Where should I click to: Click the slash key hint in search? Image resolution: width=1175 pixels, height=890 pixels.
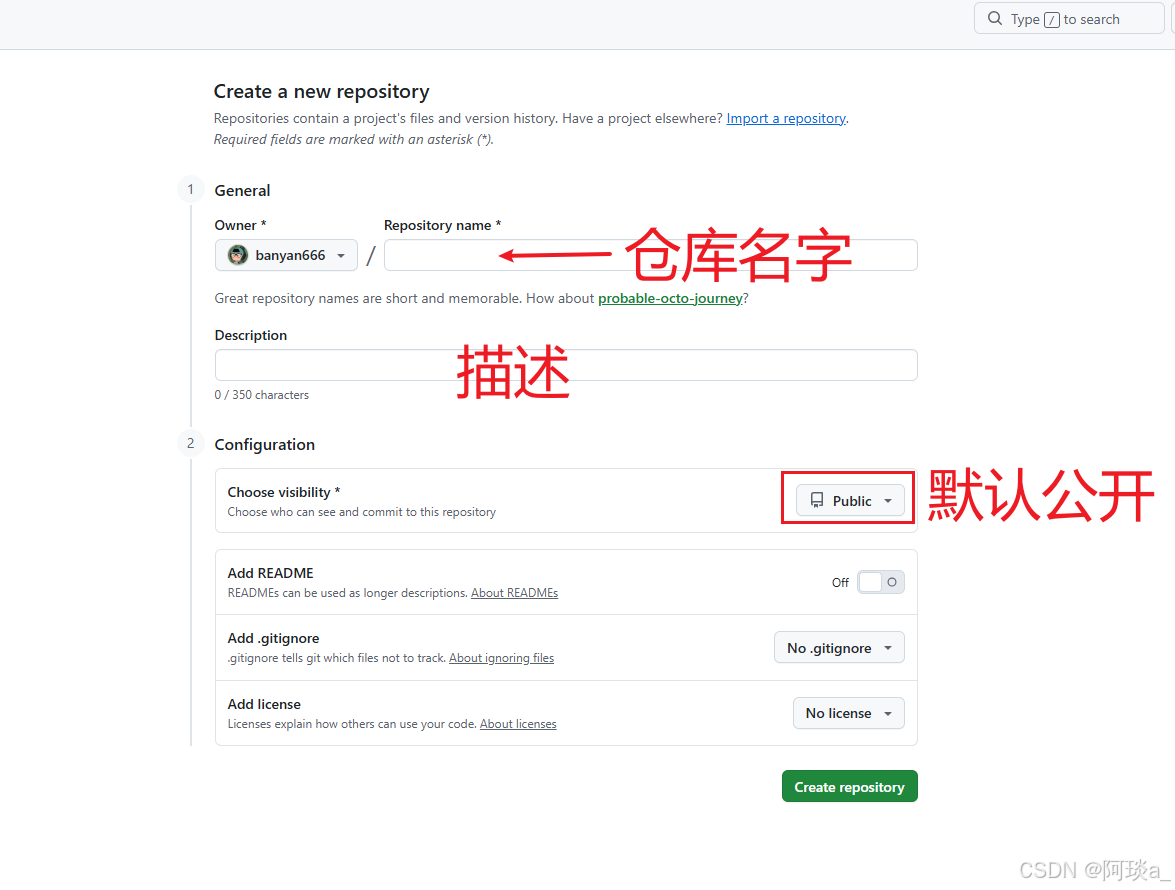tap(1051, 19)
